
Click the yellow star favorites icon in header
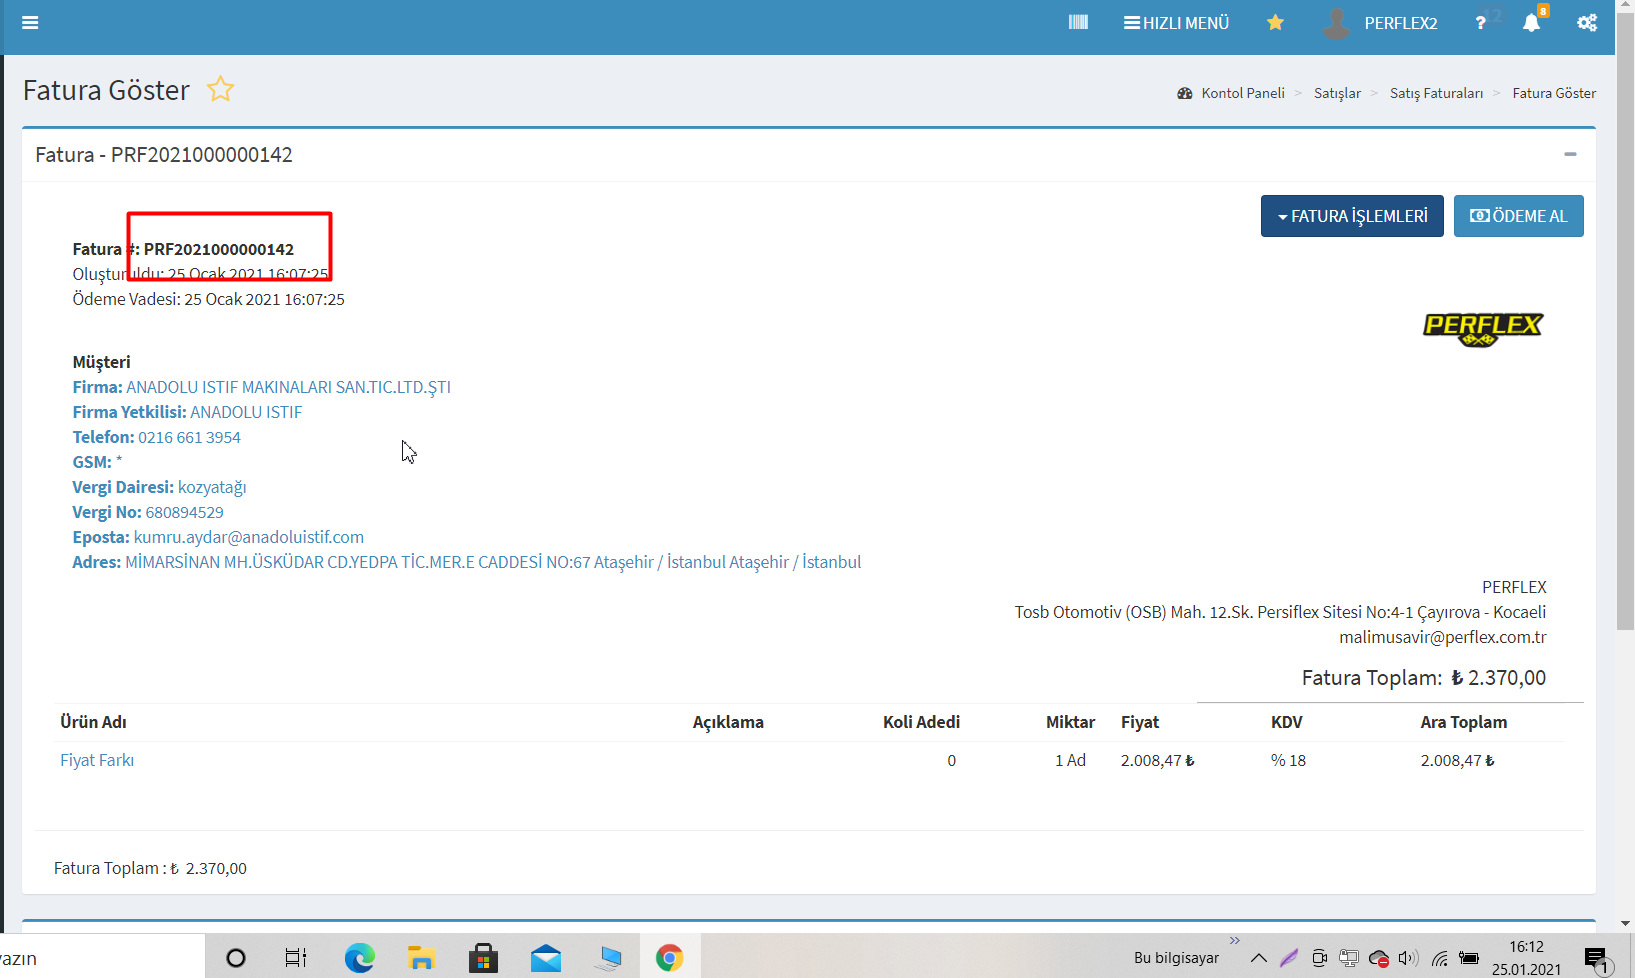point(1275,23)
